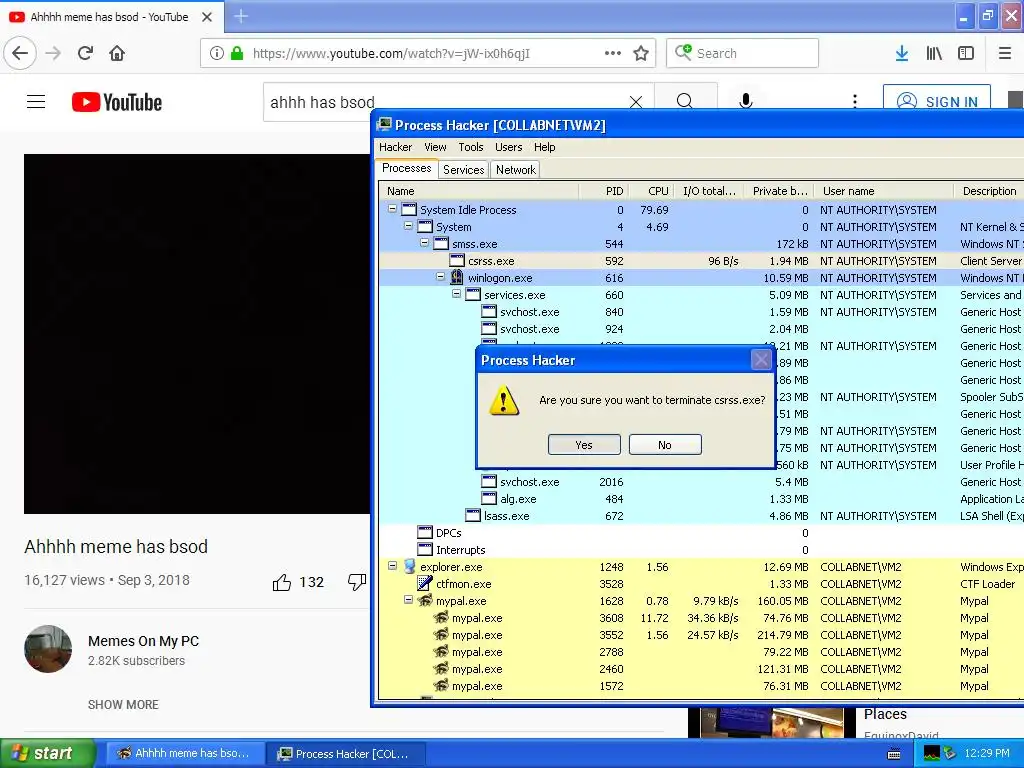Select the ctfmon.exe process icon

point(424,584)
